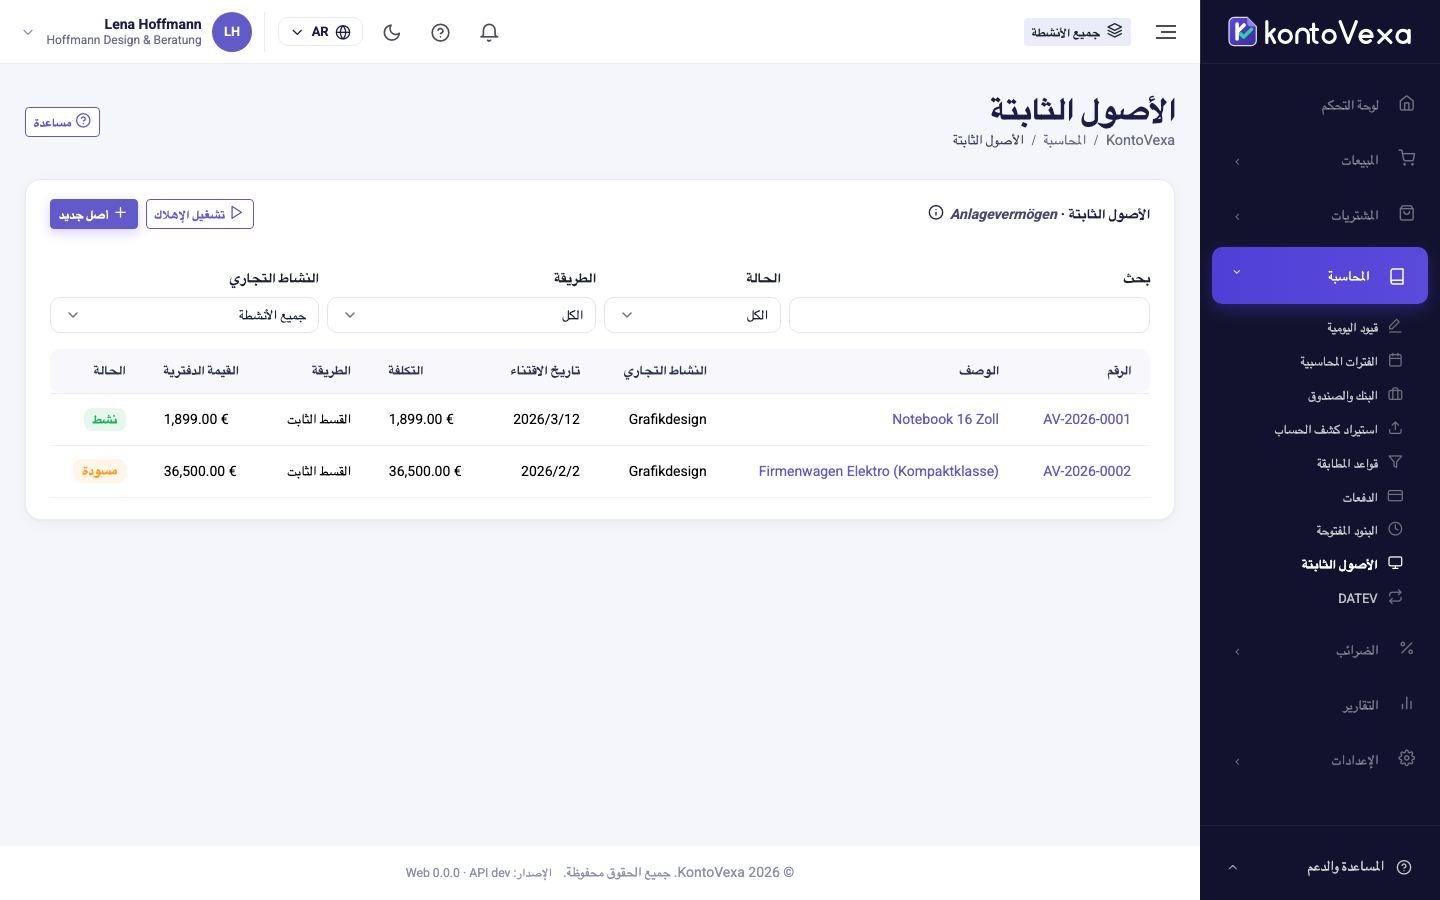
Task: Open the الطريقة method filter dropdown
Action: click(x=461, y=315)
